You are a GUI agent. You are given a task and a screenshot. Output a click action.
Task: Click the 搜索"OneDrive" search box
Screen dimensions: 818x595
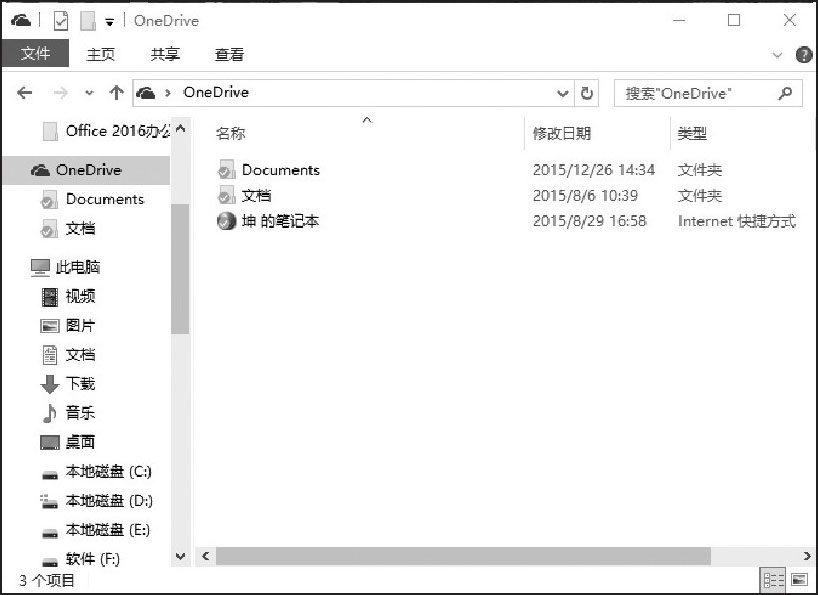(x=708, y=93)
